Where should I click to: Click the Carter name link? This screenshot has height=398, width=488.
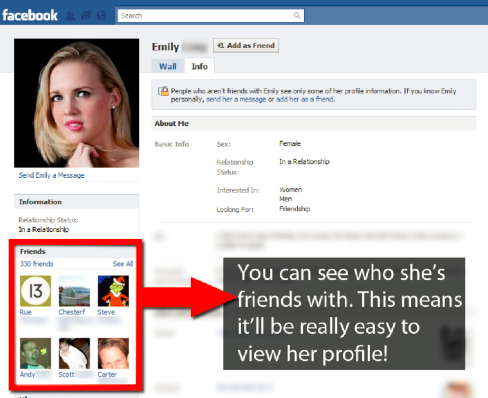click(x=107, y=375)
